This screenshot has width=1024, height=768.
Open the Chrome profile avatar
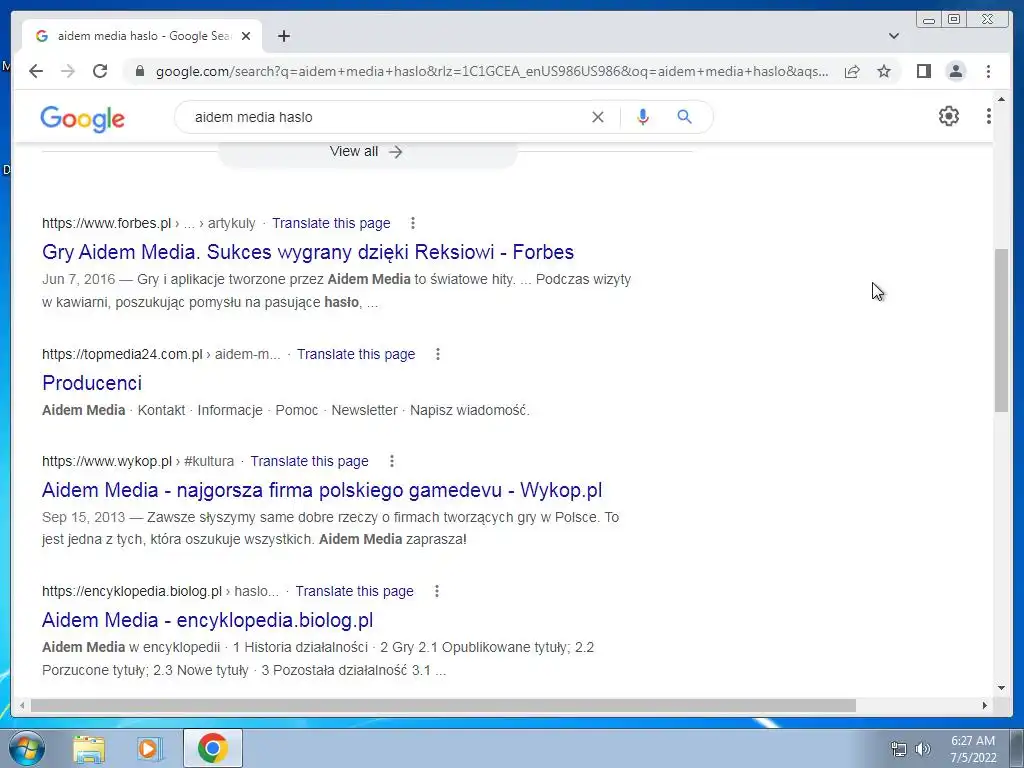pos(955,71)
